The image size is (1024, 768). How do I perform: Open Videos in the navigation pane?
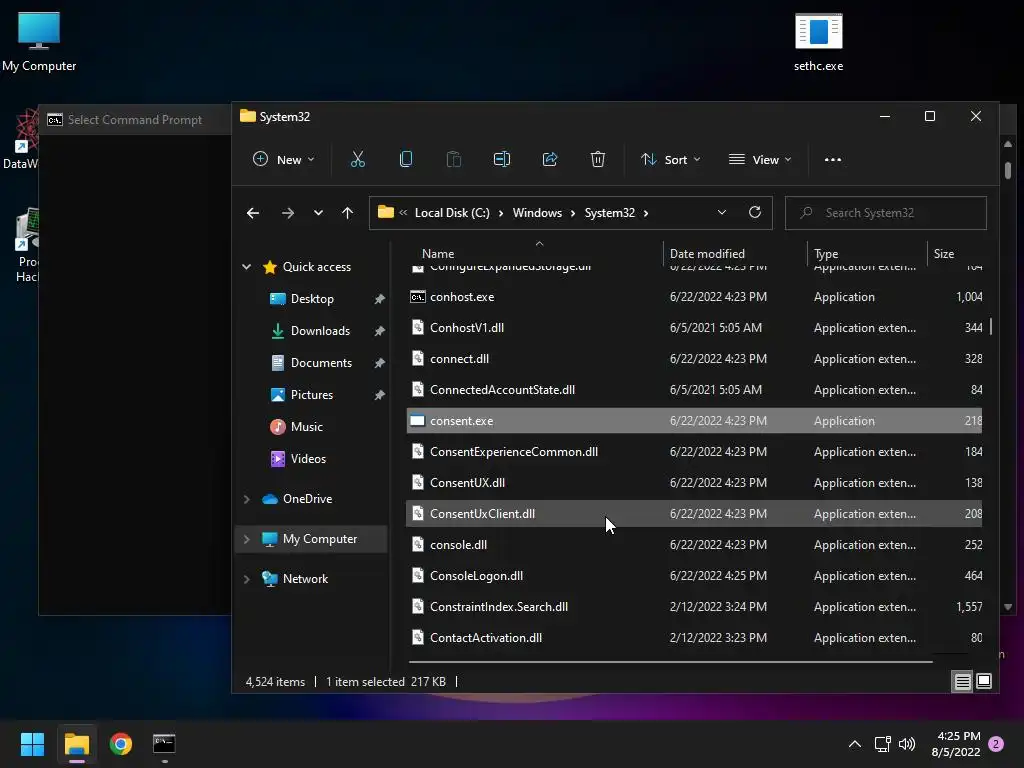coord(308,458)
